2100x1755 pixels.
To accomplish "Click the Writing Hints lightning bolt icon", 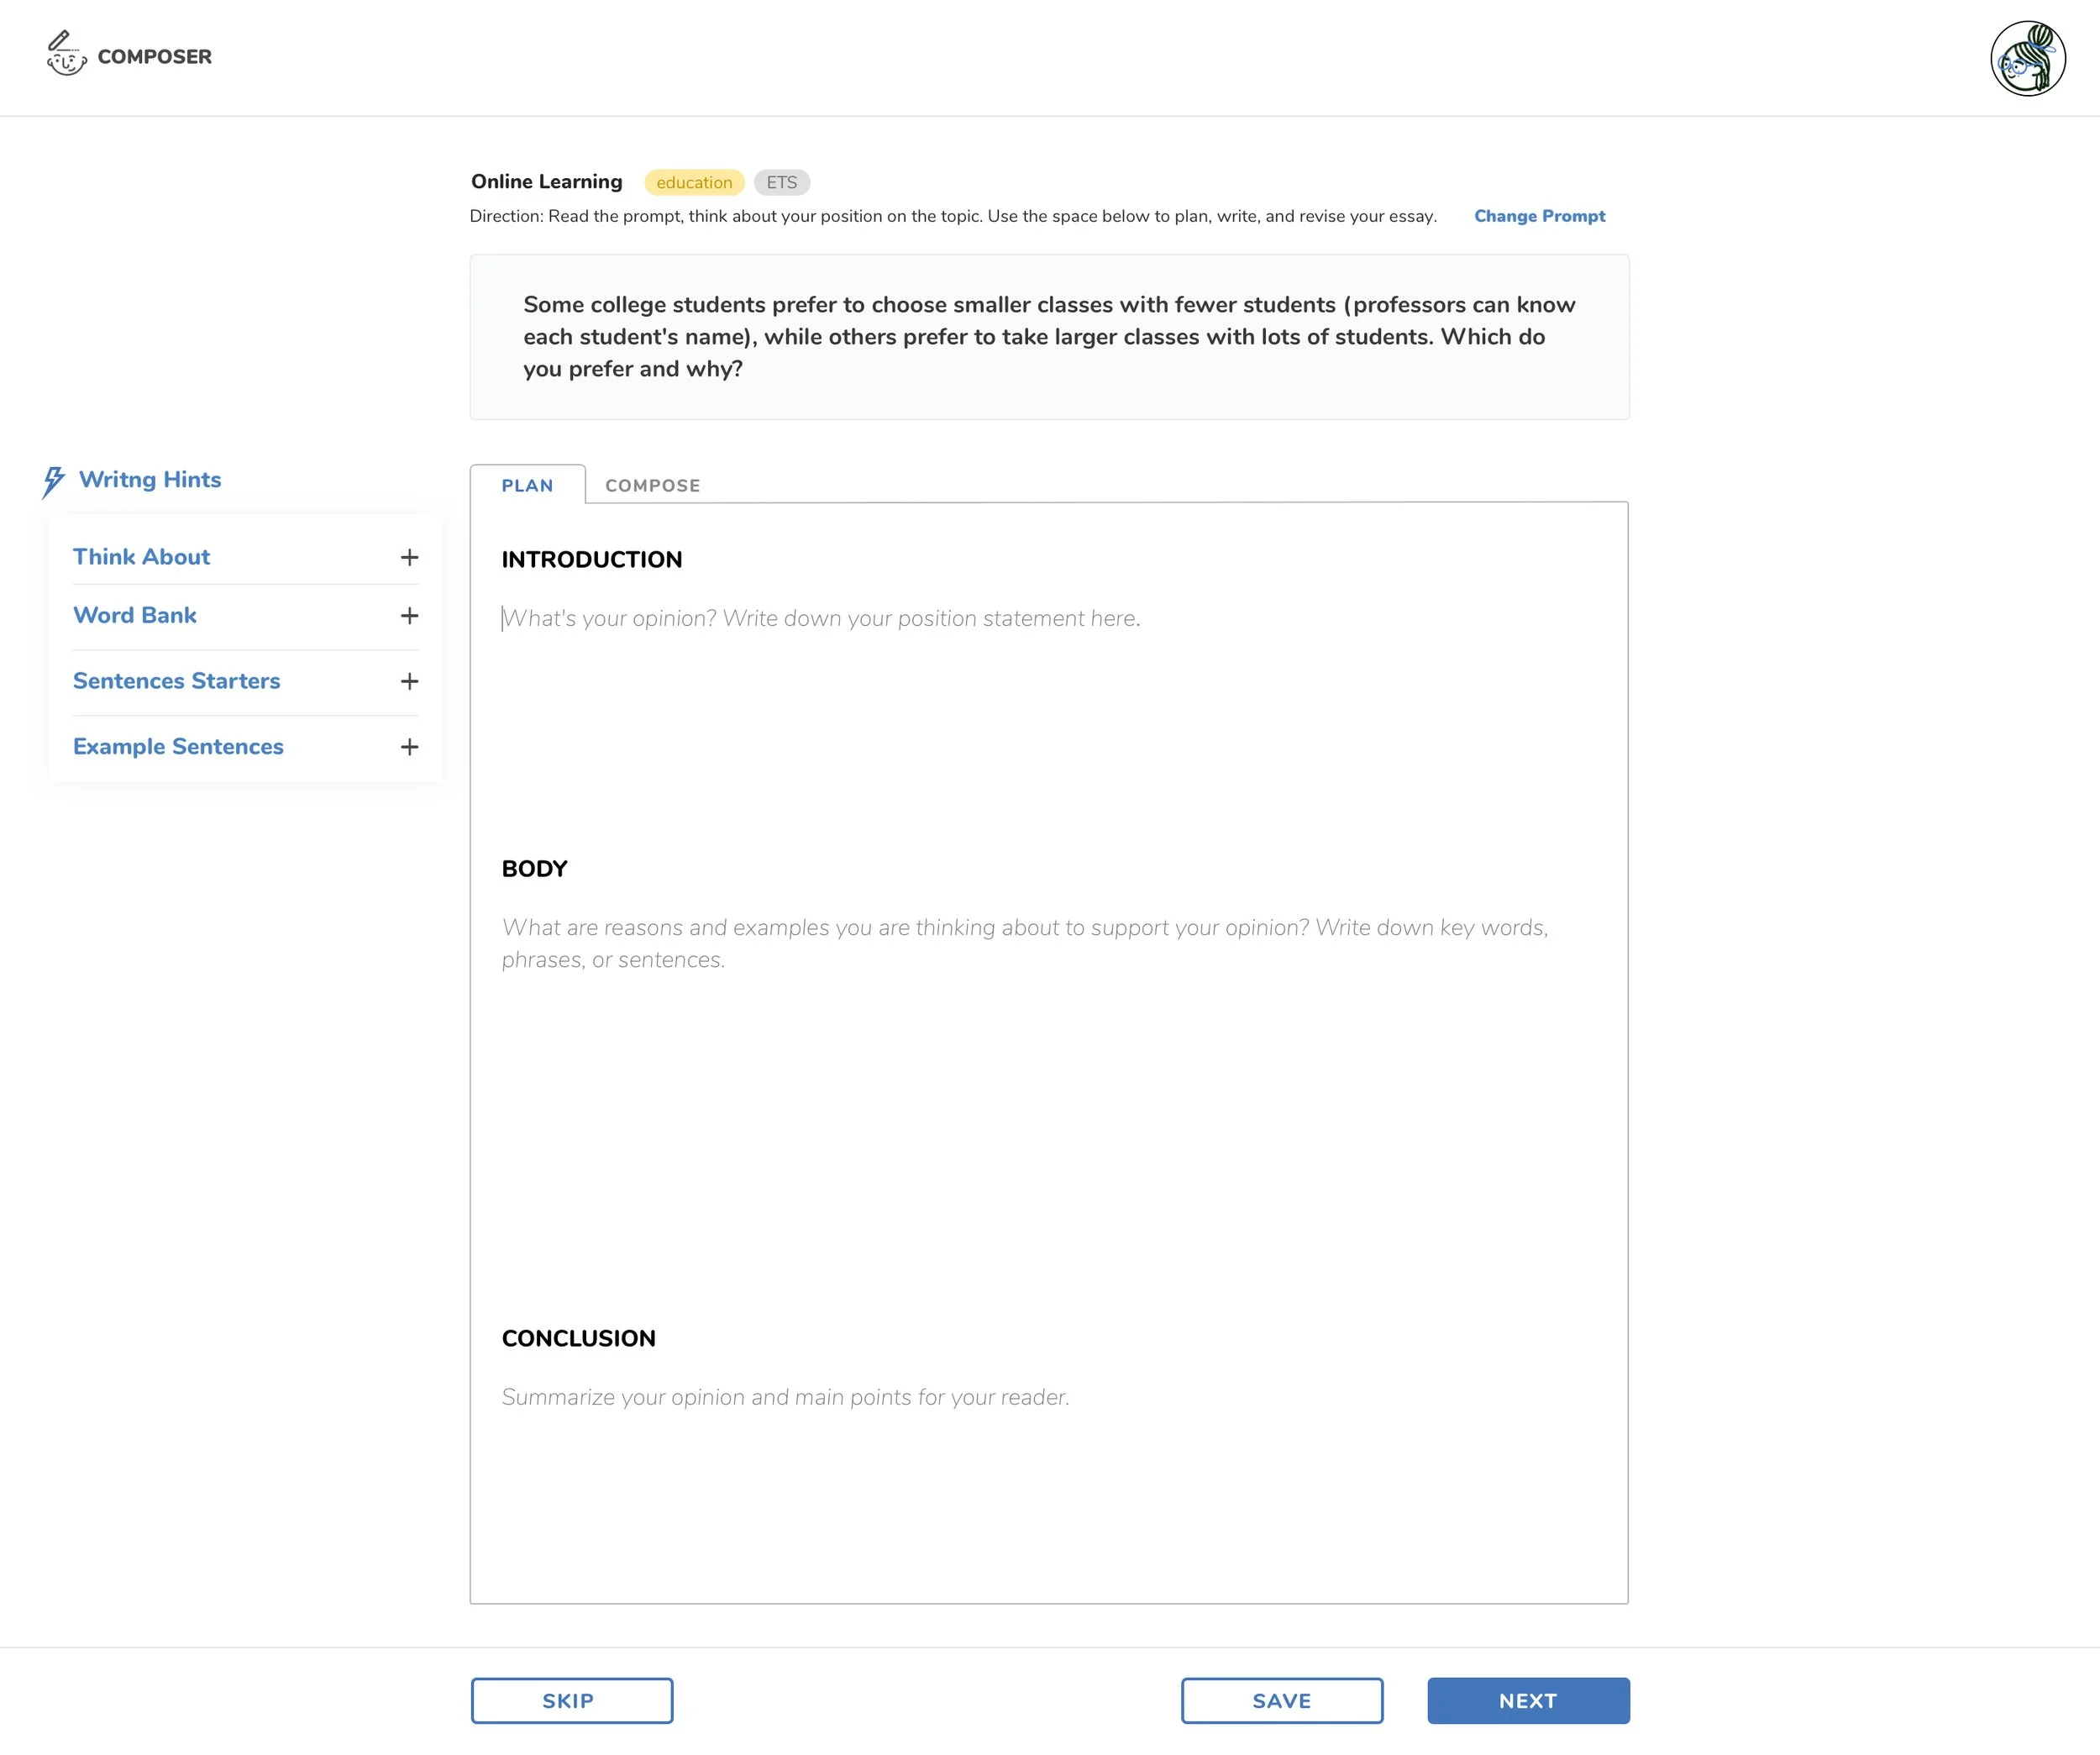I will (x=54, y=481).
